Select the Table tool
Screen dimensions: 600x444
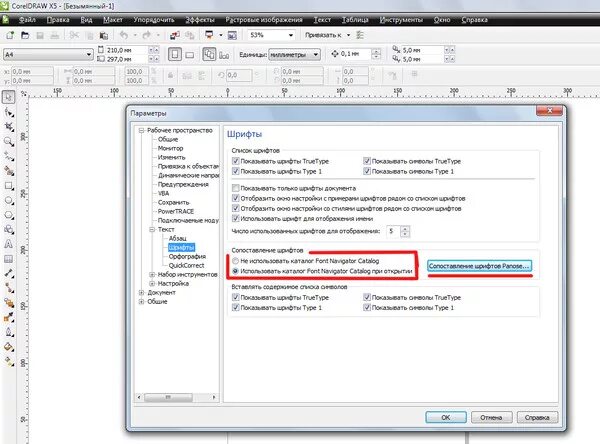coord(9,259)
